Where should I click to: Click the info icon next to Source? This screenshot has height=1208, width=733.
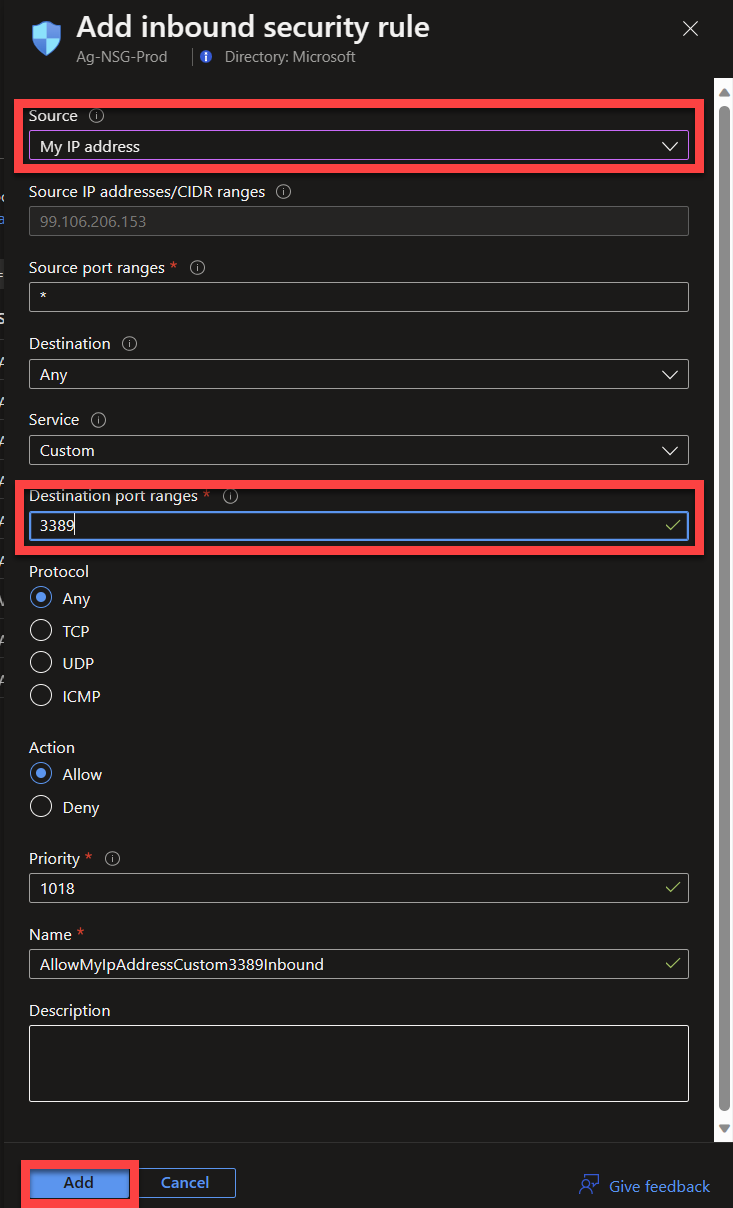coord(97,116)
